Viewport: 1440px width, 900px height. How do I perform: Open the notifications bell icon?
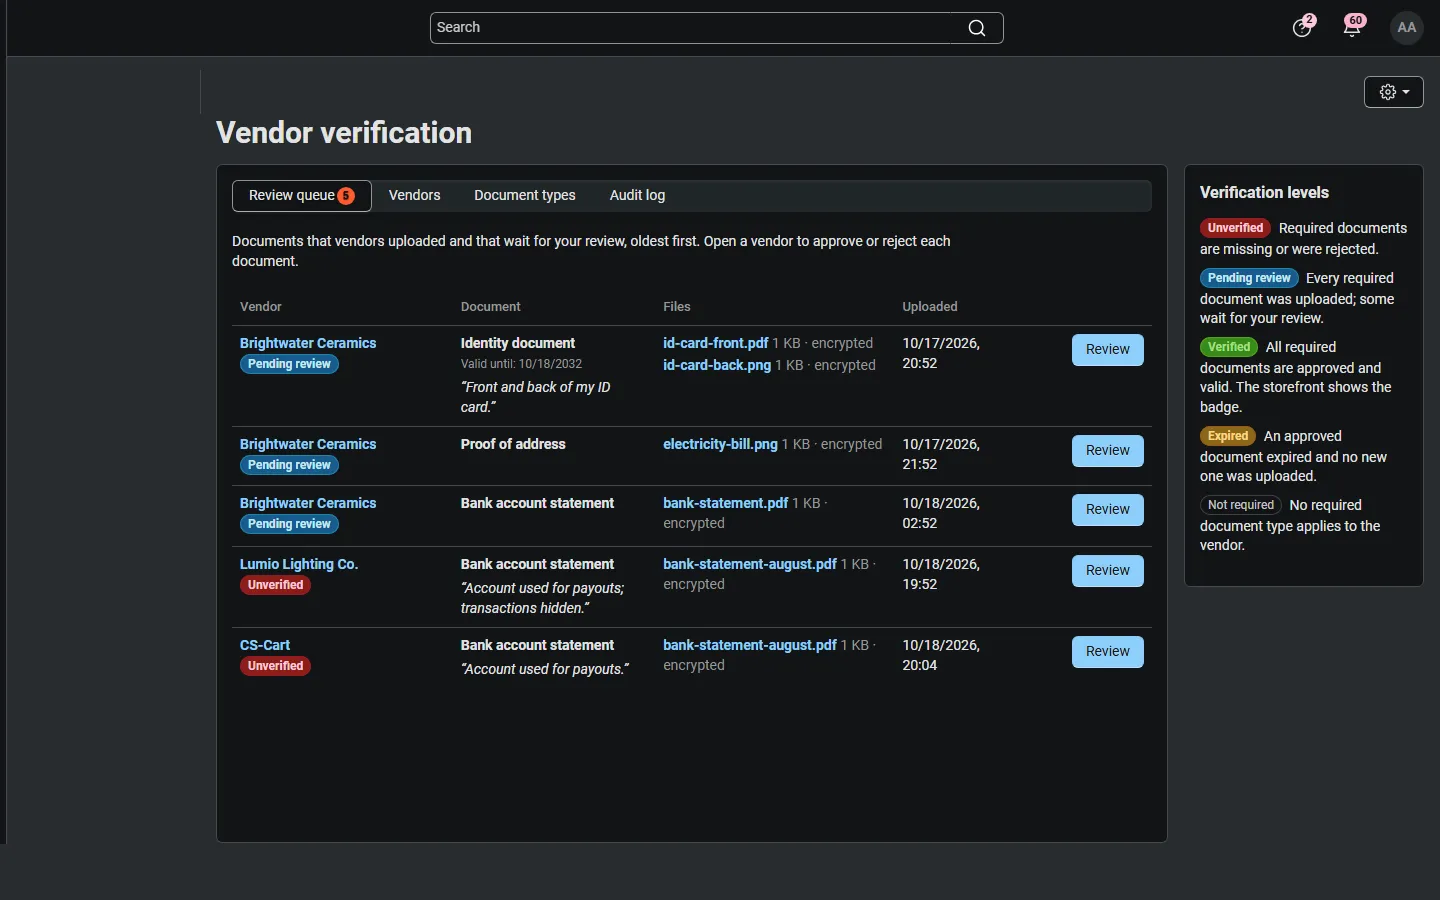(x=1352, y=28)
